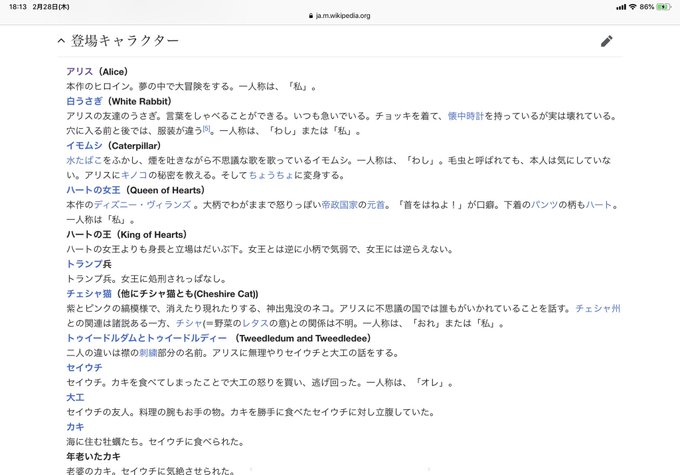Open the トランプ link in トランプ兵
680x475 pixels.
[85, 264]
